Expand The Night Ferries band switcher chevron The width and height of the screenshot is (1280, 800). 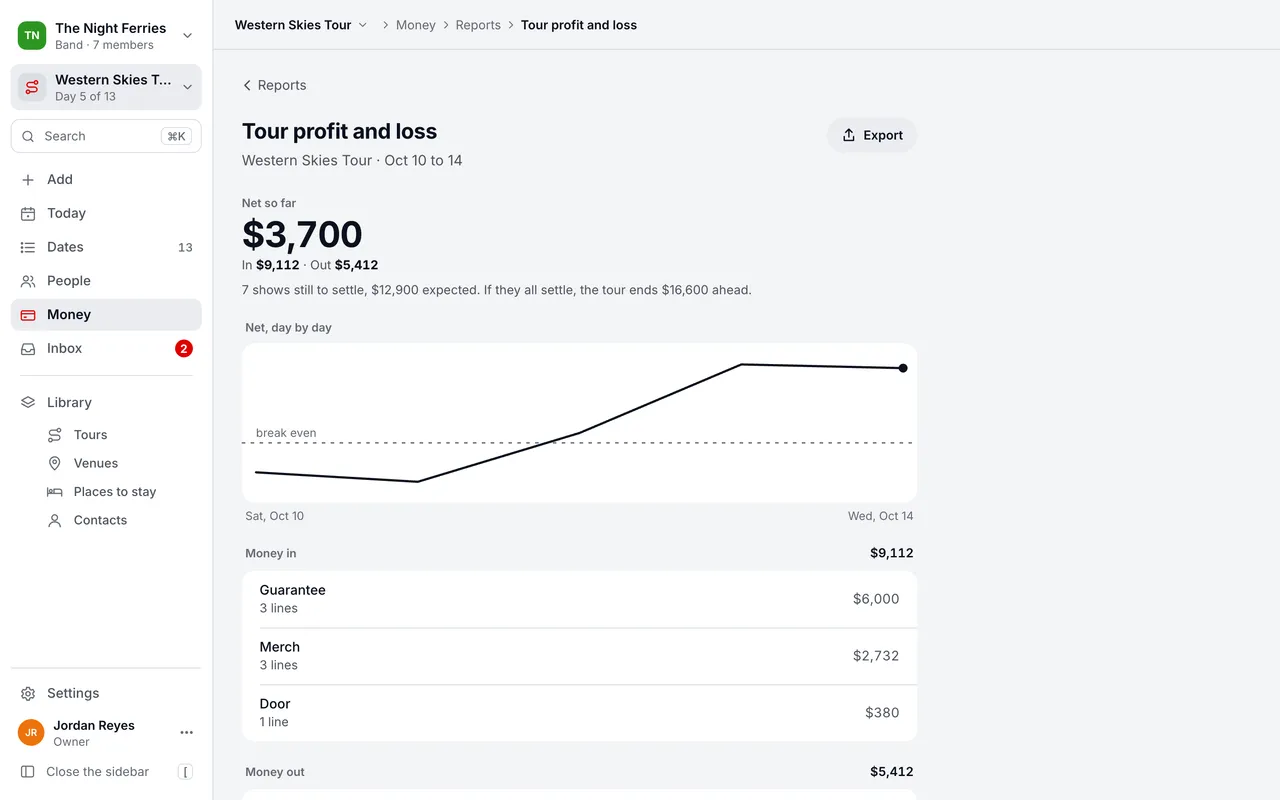pyautogui.click(x=187, y=36)
